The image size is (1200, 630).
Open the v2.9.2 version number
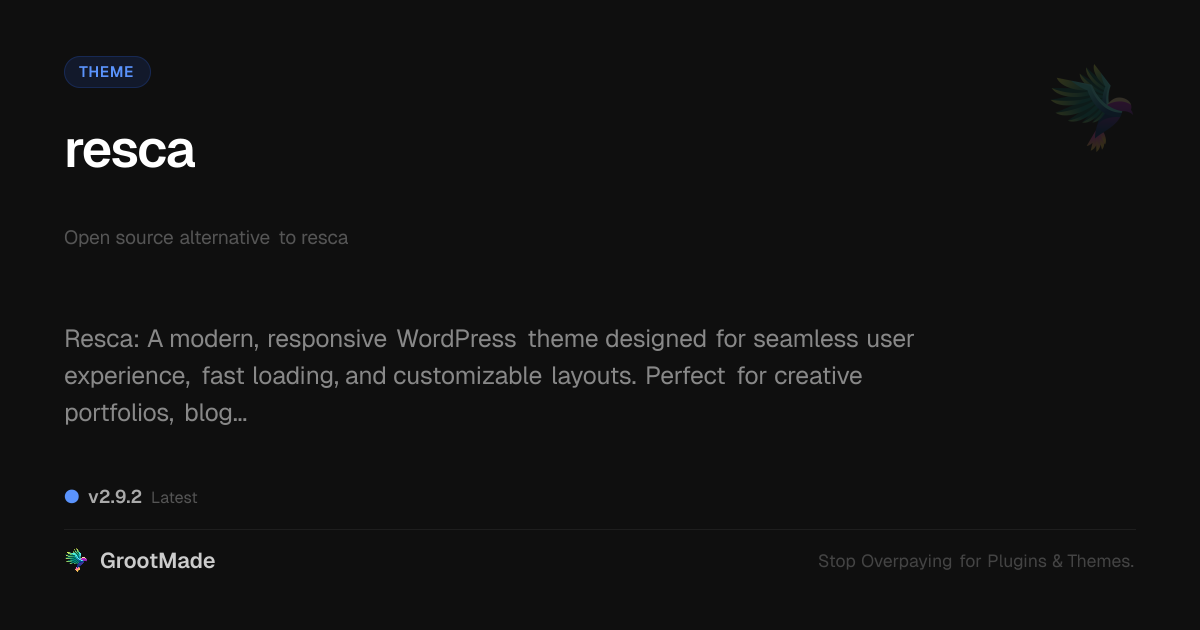(x=115, y=497)
